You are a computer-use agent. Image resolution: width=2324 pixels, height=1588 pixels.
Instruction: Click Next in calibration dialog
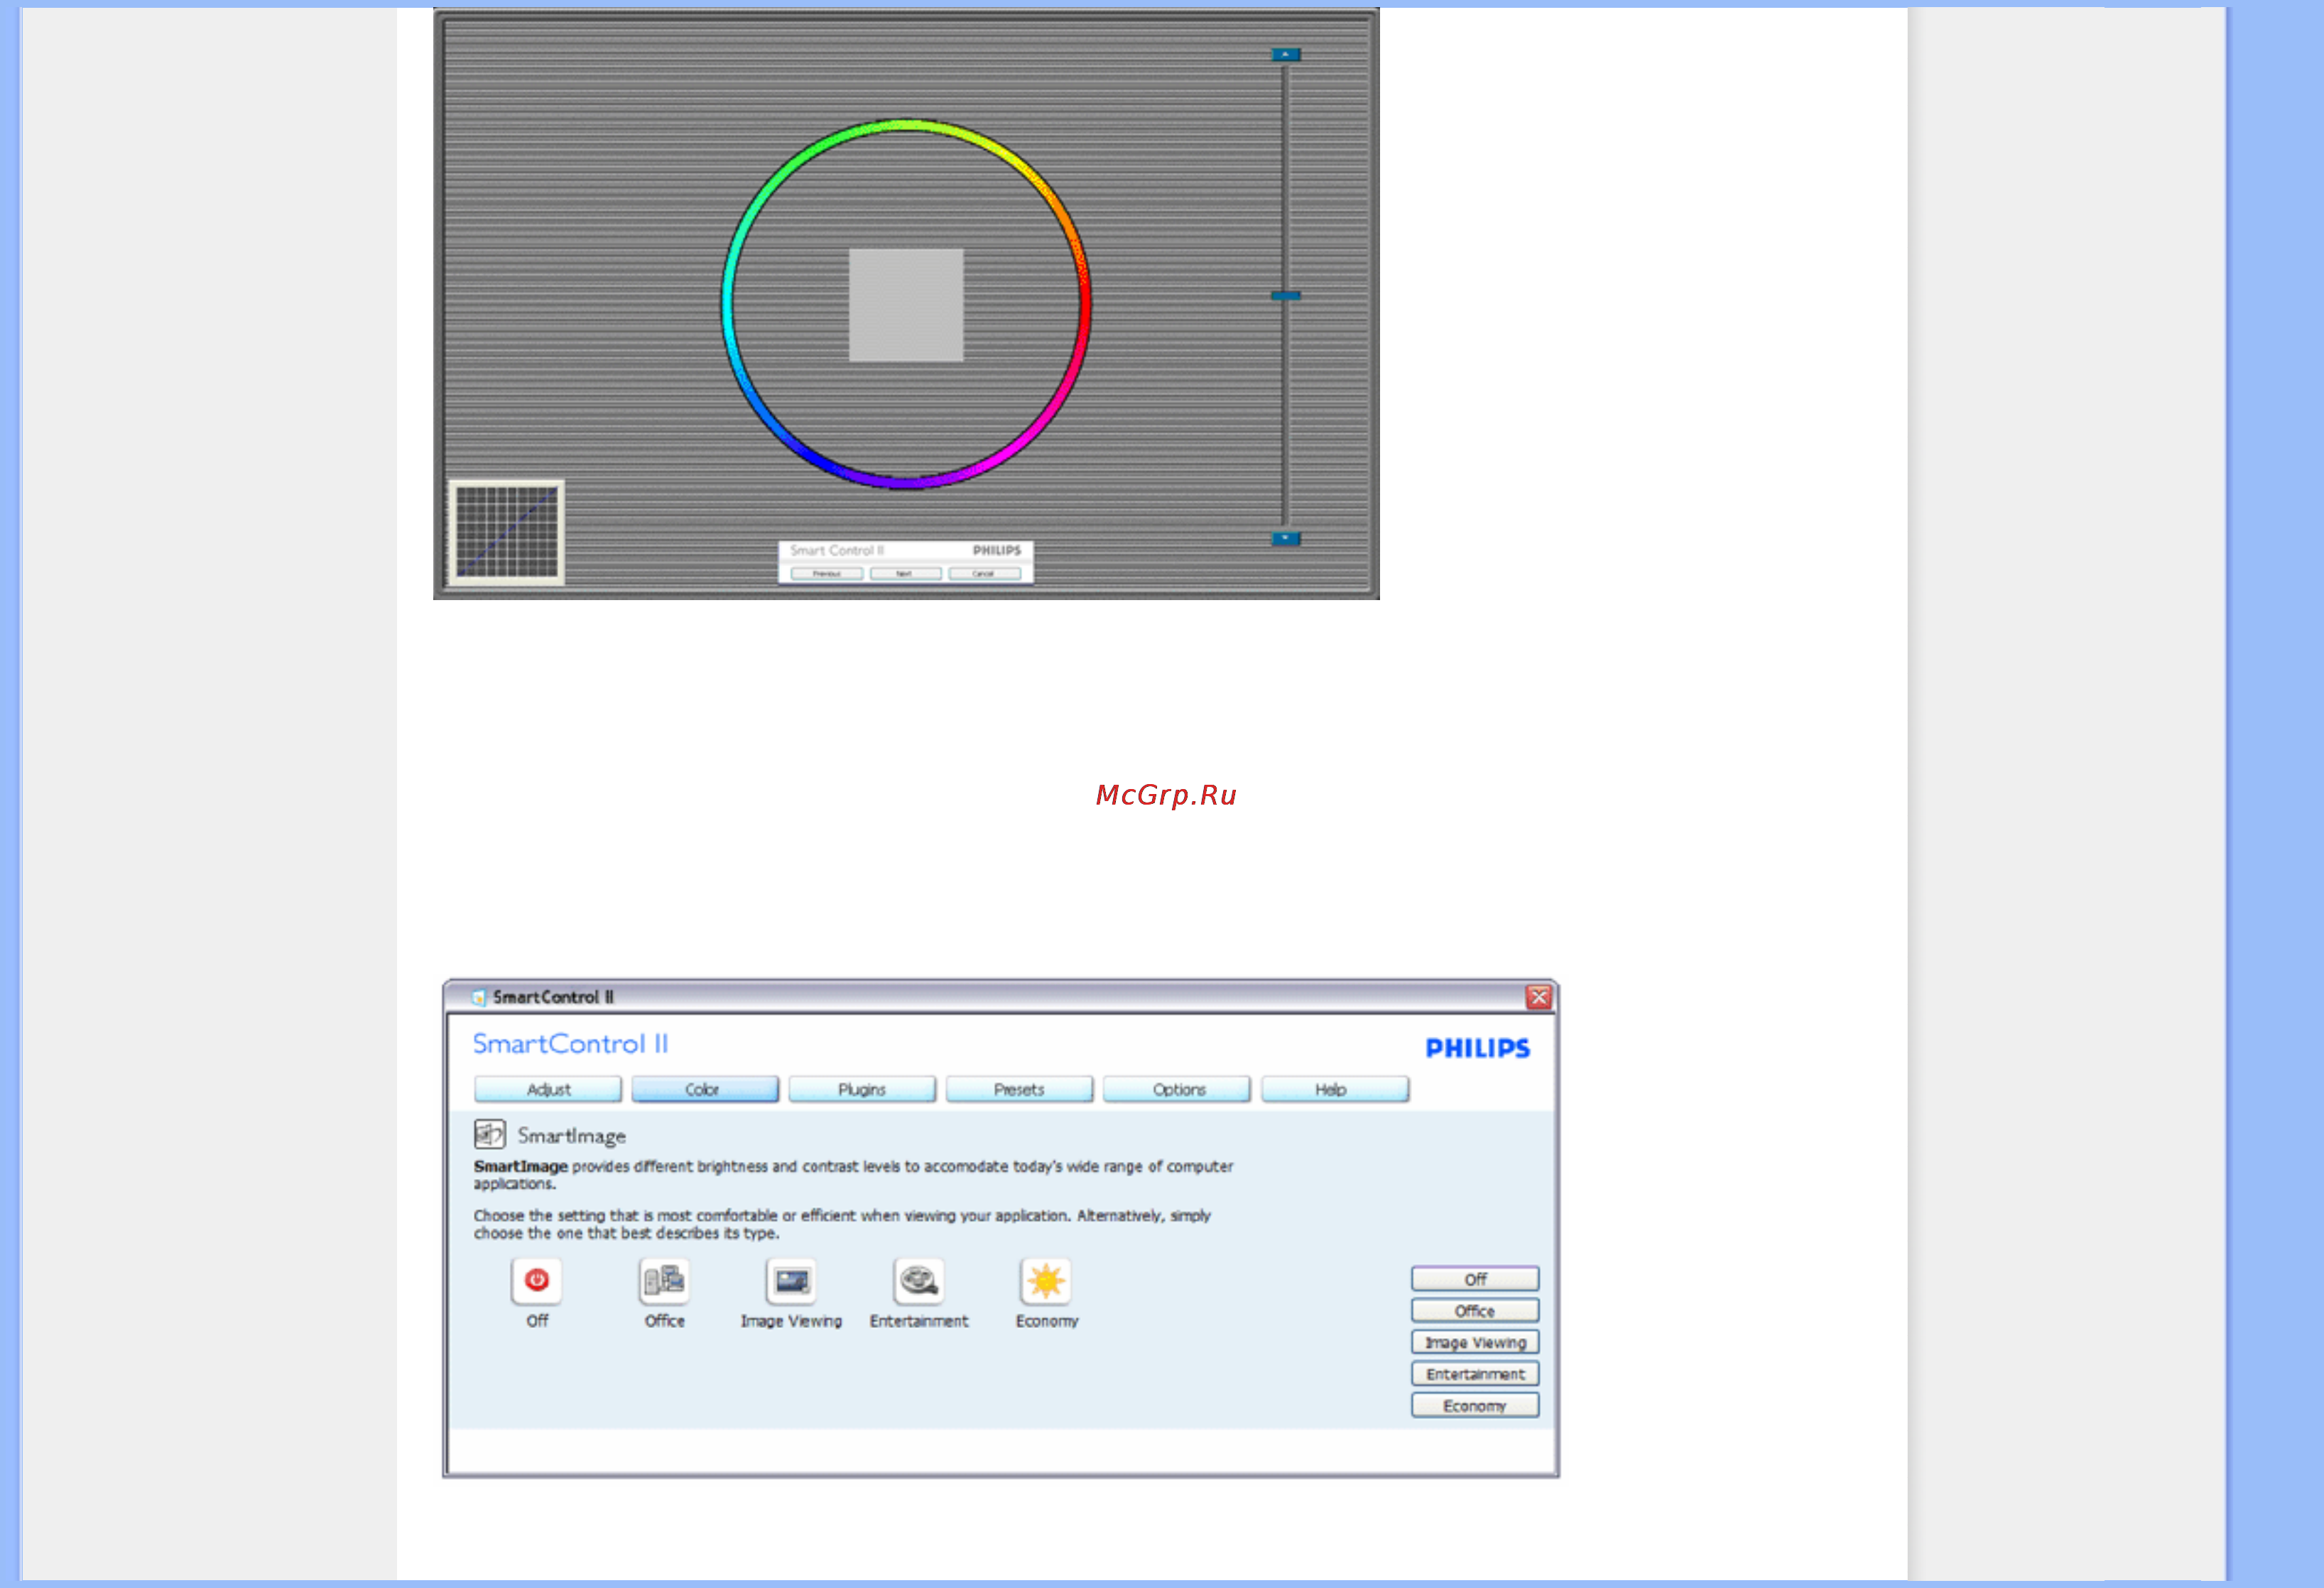(905, 574)
